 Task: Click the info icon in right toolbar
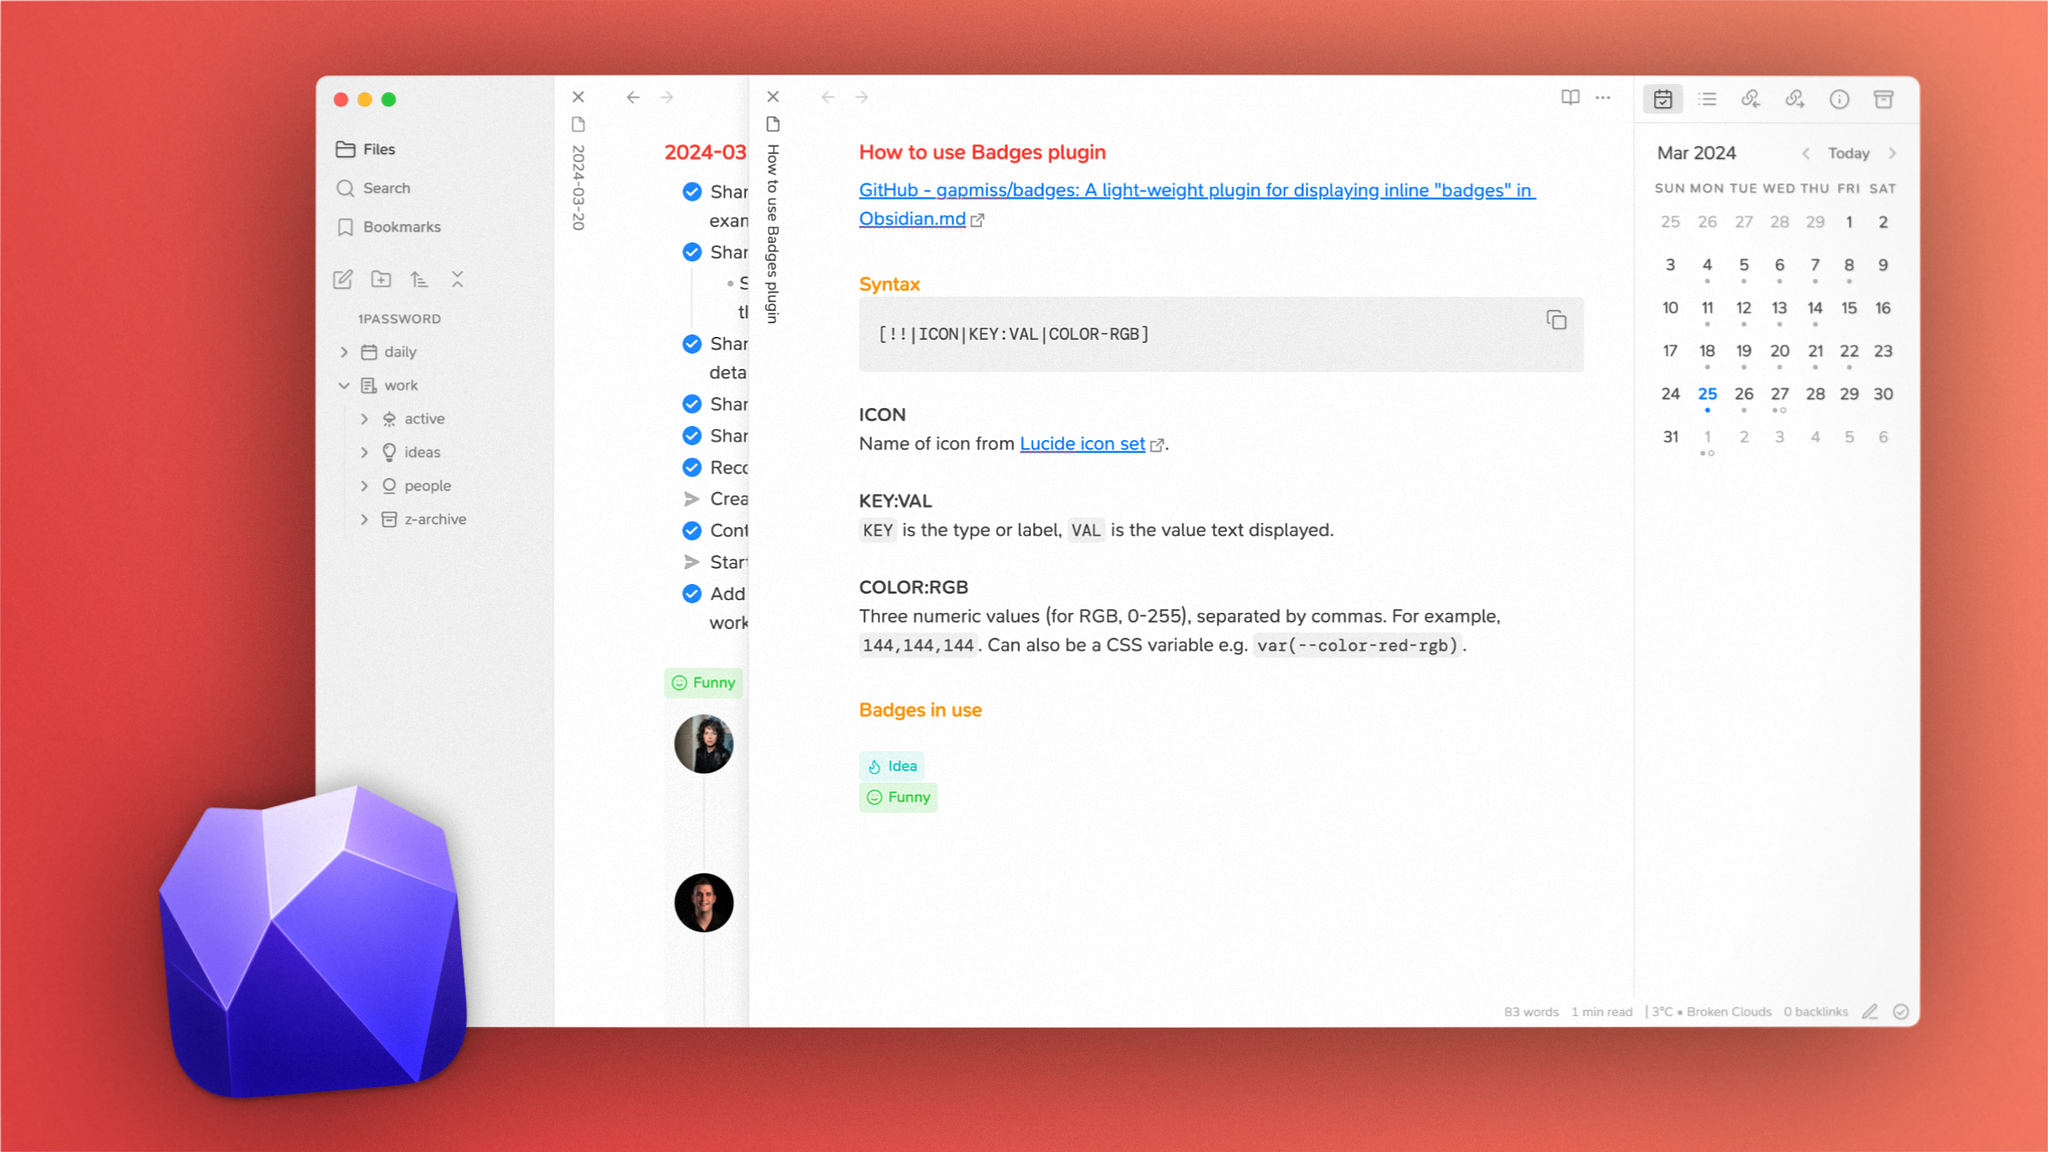(x=1840, y=98)
